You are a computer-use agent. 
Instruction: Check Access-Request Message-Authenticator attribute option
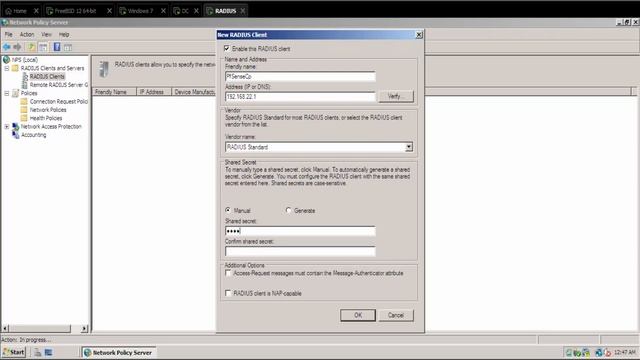228,273
